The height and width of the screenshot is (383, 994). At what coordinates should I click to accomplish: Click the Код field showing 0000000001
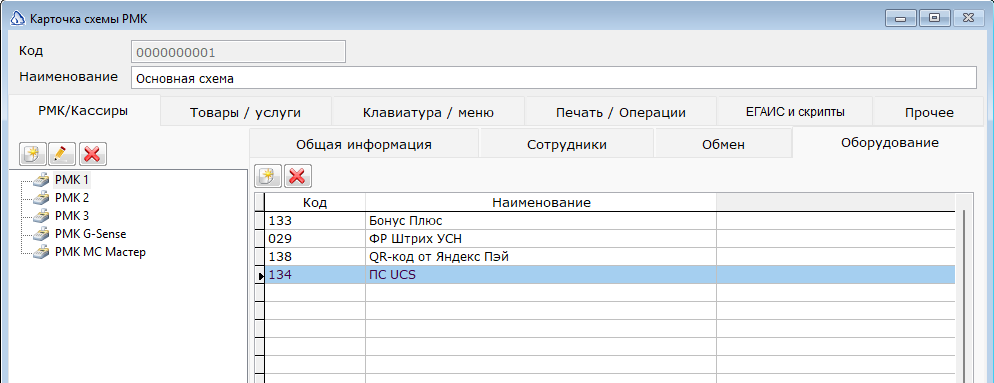tap(238, 52)
